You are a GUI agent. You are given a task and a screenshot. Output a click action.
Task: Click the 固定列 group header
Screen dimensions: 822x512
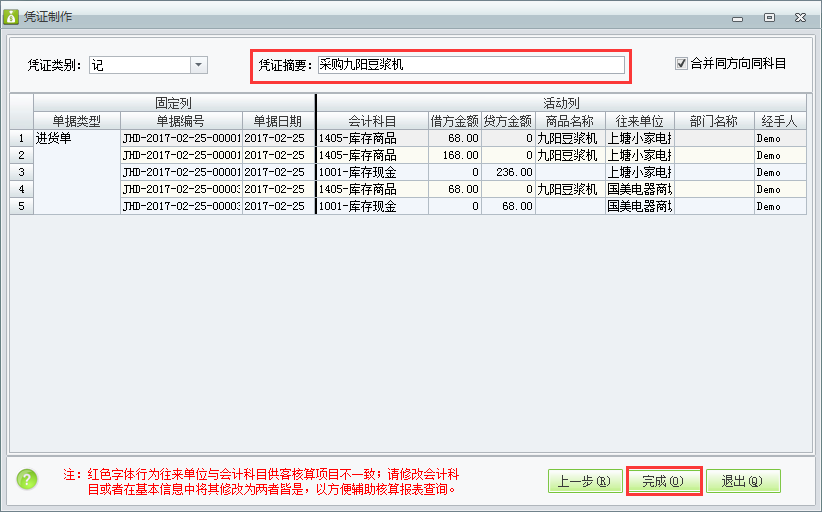tap(174, 103)
